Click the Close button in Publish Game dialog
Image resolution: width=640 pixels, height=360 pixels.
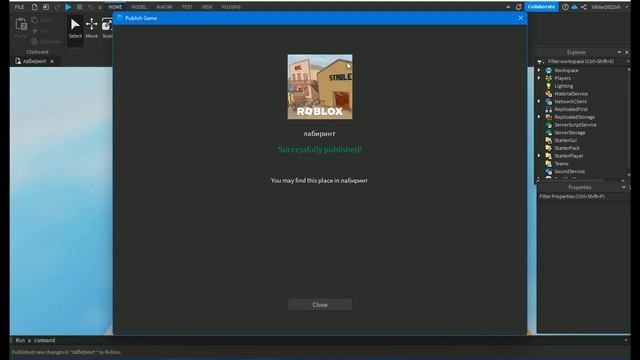pos(320,304)
